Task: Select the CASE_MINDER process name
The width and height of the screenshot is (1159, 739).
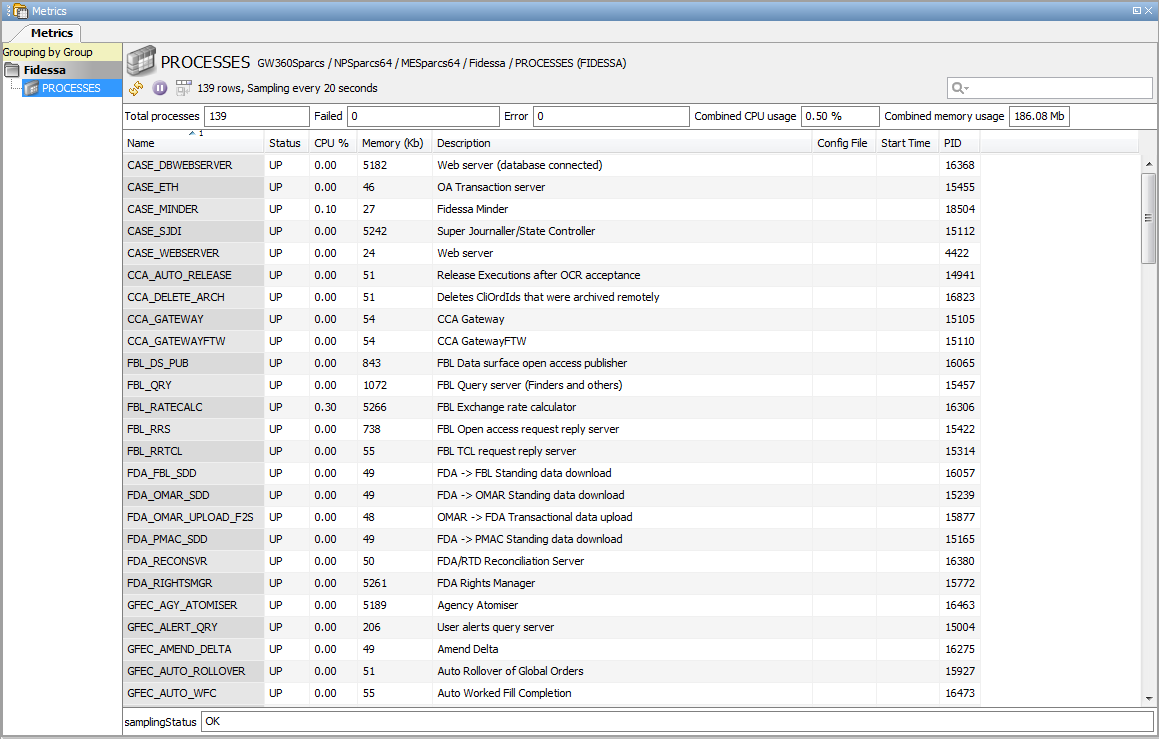Action: (163, 209)
